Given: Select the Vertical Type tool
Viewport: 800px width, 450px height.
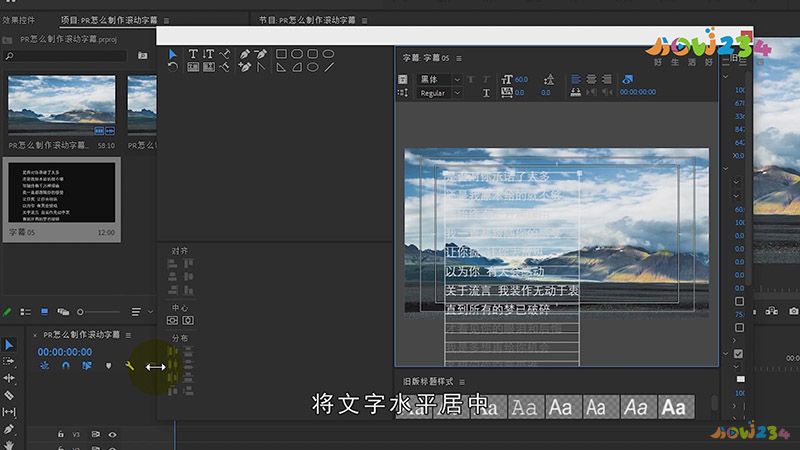Looking at the screenshot, I should coord(208,54).
